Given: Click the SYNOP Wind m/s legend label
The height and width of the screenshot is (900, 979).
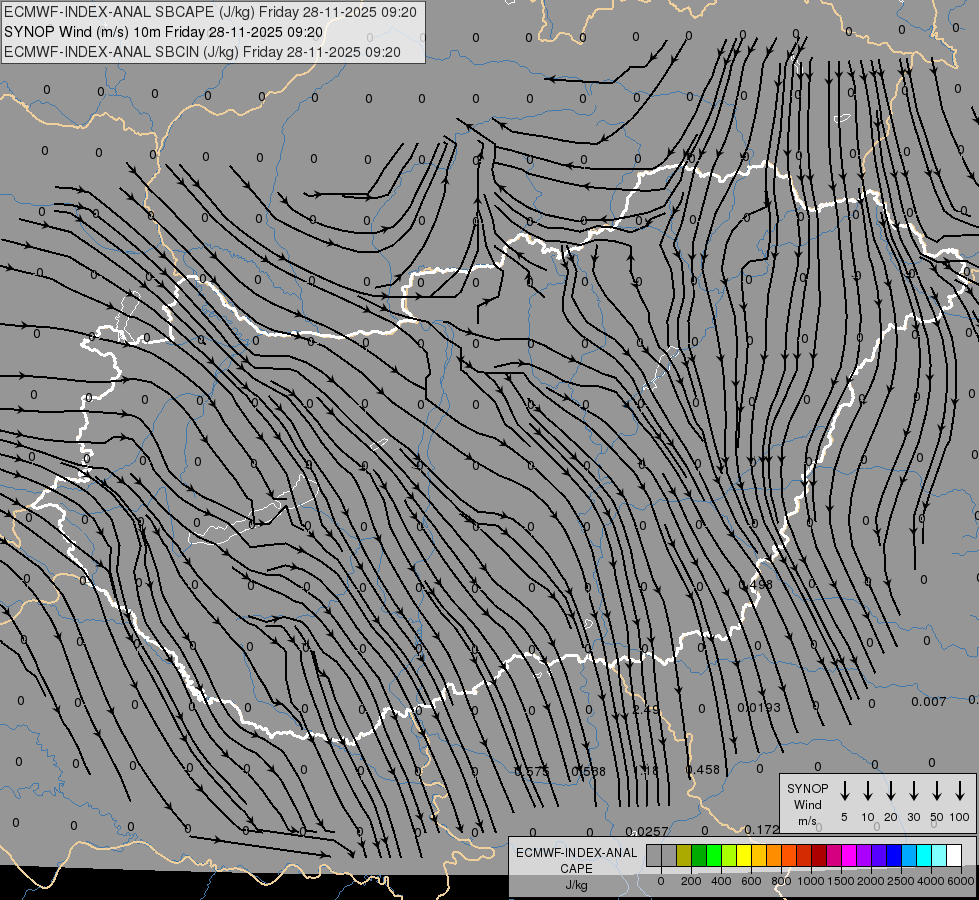Looking at the screenshot, I should (807, 804).
